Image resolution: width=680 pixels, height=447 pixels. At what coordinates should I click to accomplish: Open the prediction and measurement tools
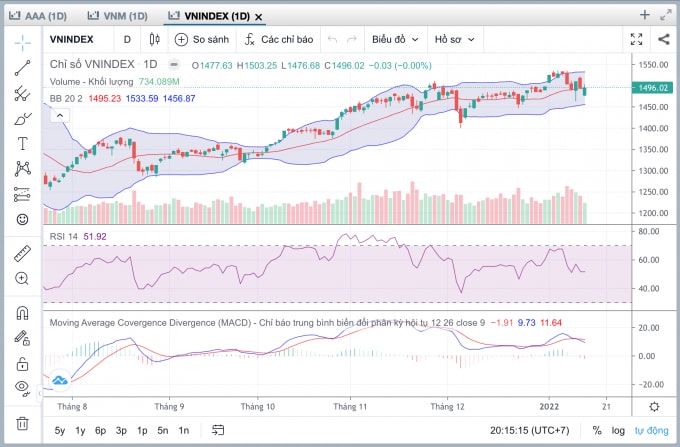(23, 194)
